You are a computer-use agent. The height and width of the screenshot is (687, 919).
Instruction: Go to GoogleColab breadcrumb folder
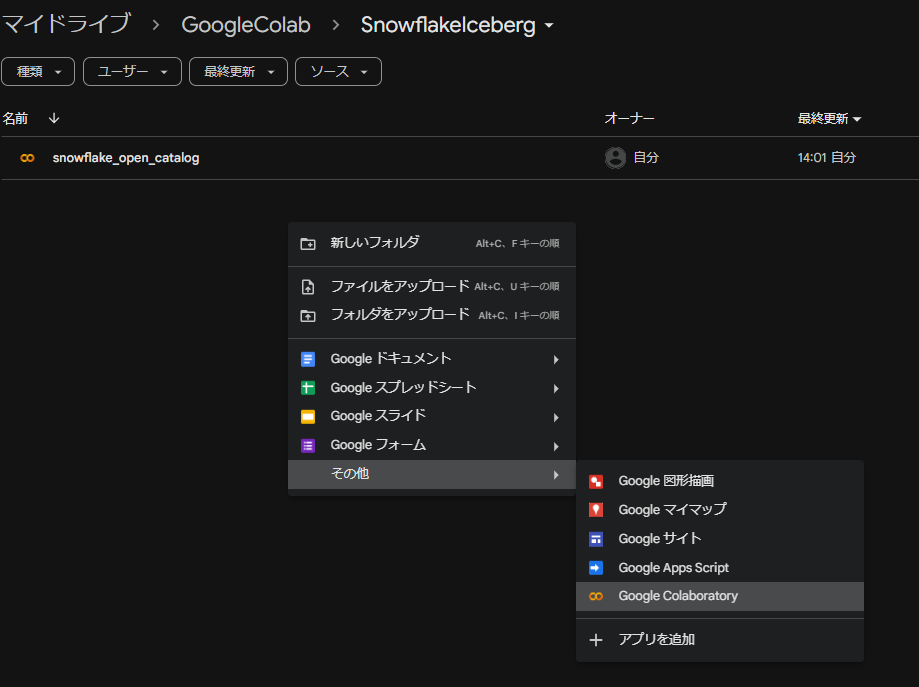pyautogui.click(x=246, y=25)
